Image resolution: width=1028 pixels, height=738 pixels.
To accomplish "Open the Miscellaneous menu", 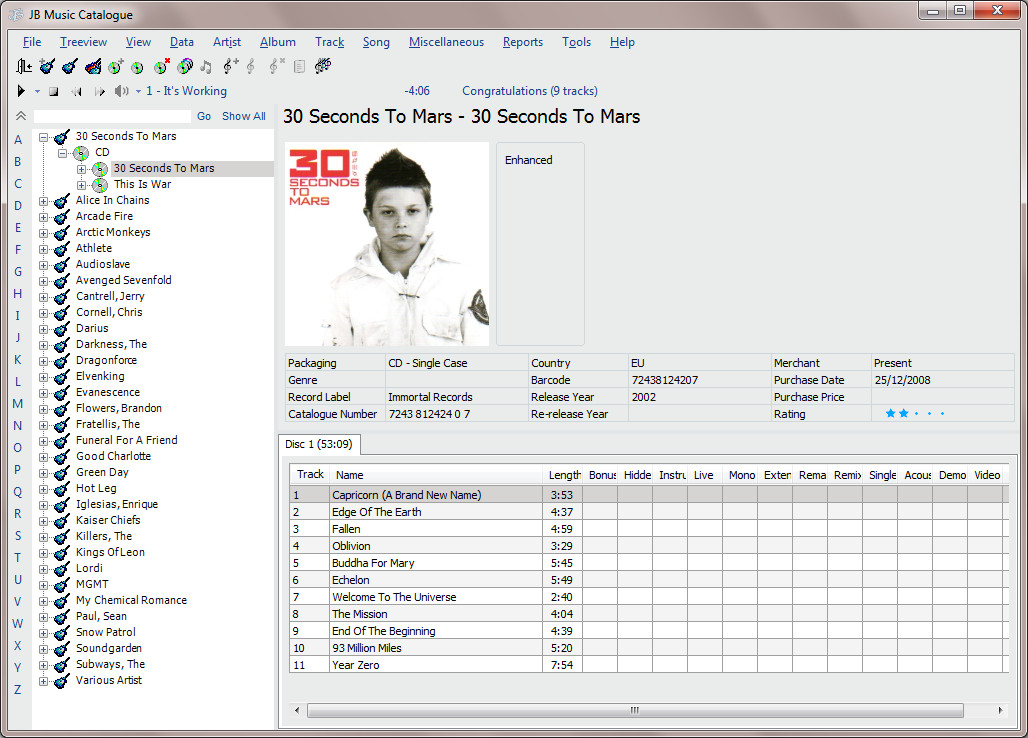I will 446,42.
